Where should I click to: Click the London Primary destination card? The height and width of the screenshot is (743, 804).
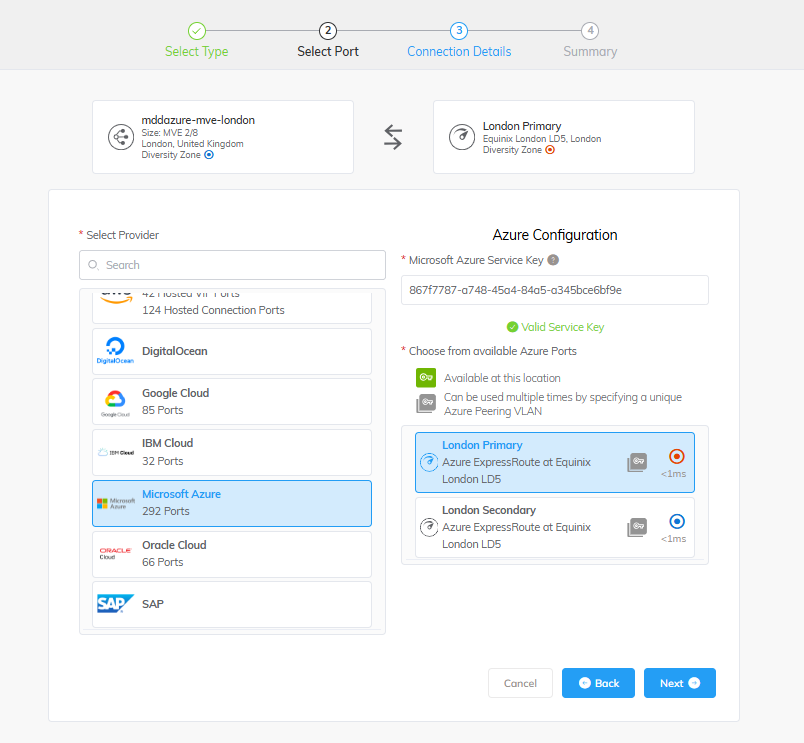tap(564, 137)
